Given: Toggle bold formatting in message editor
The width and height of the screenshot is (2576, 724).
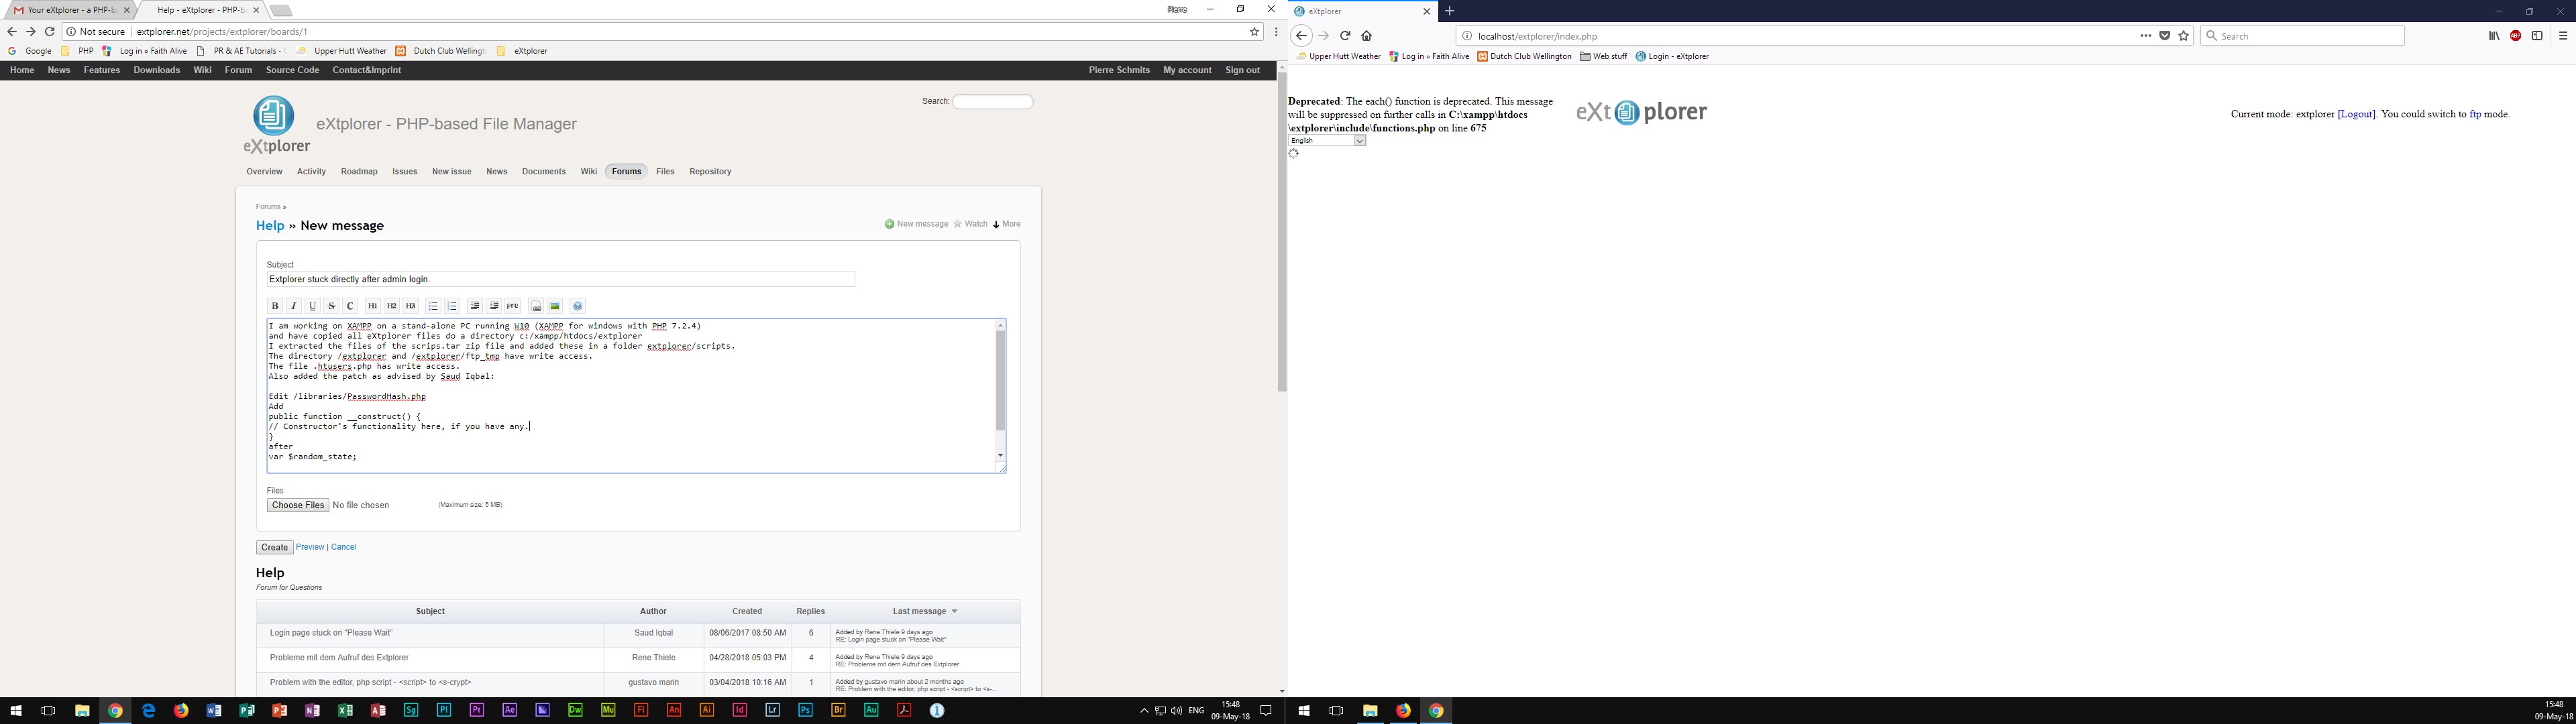Looking at the screenshot, I should pos(275,306).
